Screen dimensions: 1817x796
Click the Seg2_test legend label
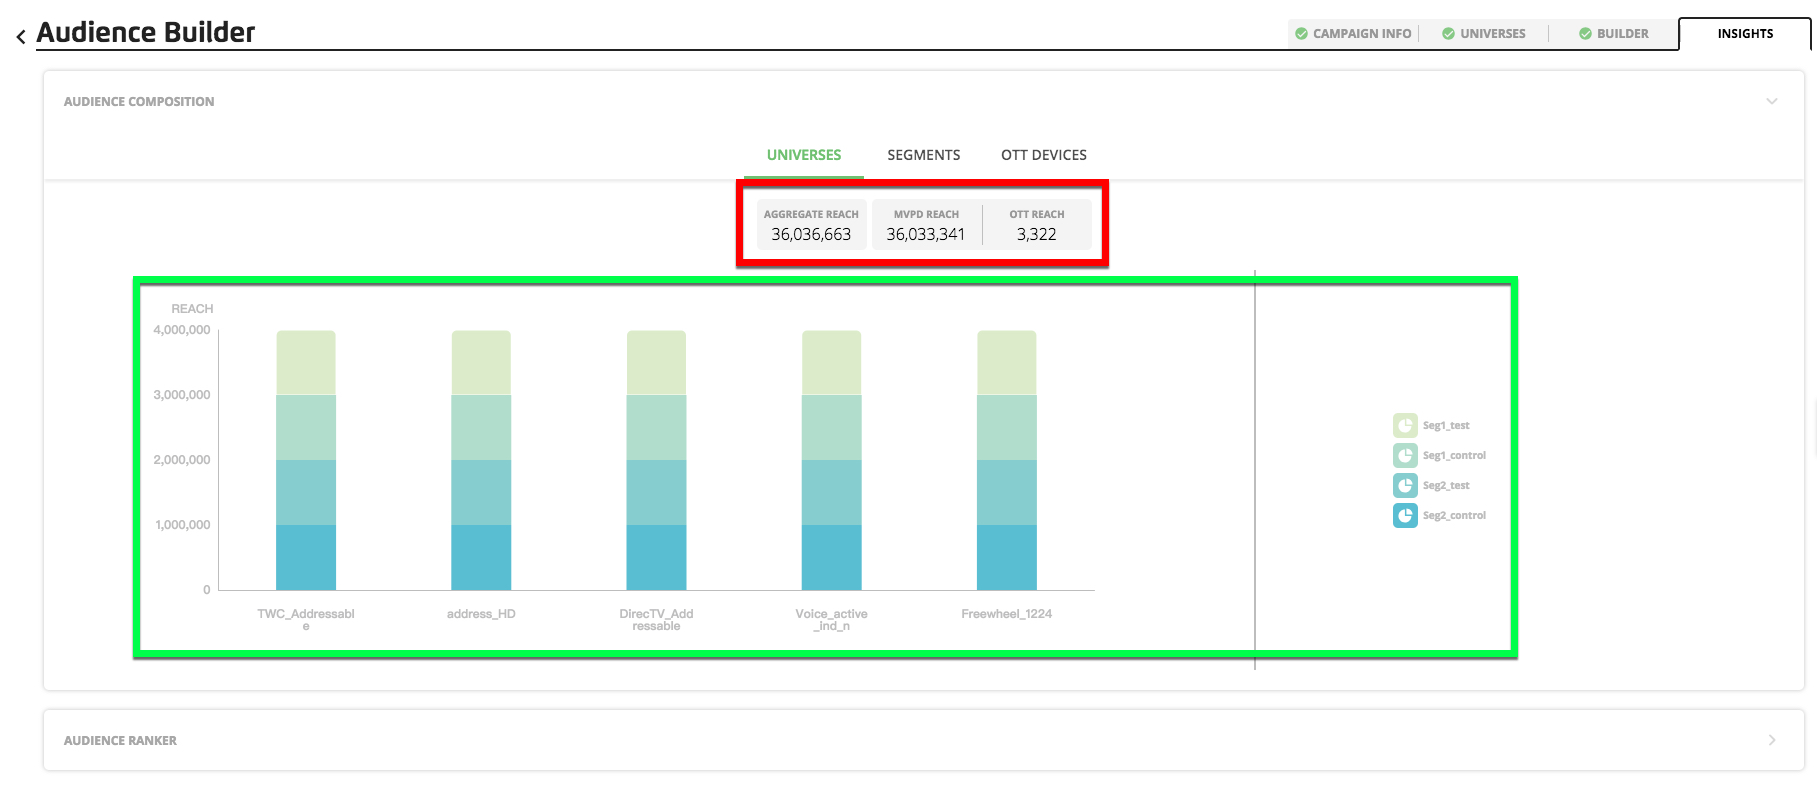pyautogui.click(x=1446, y=486)
